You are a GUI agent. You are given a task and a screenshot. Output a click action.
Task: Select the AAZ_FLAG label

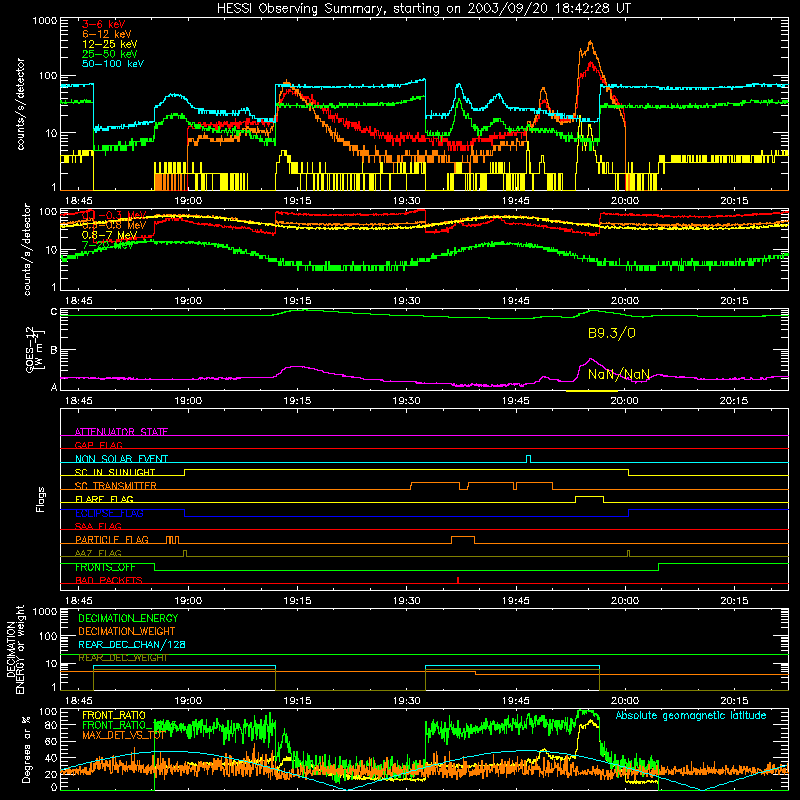(x=98, y=553)
